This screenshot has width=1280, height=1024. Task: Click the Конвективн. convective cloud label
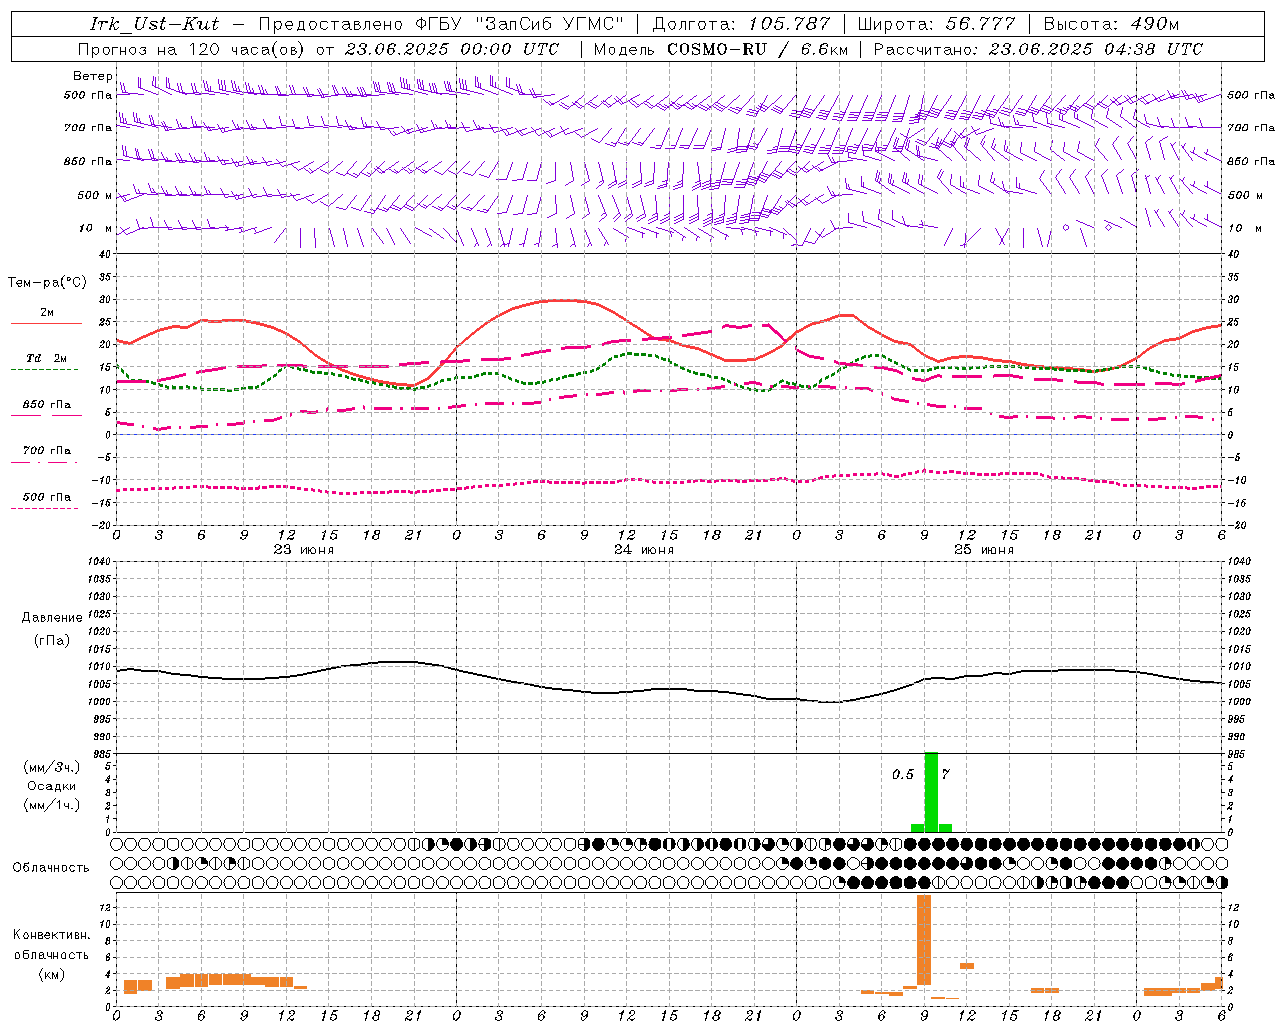(x=52, y=935)
